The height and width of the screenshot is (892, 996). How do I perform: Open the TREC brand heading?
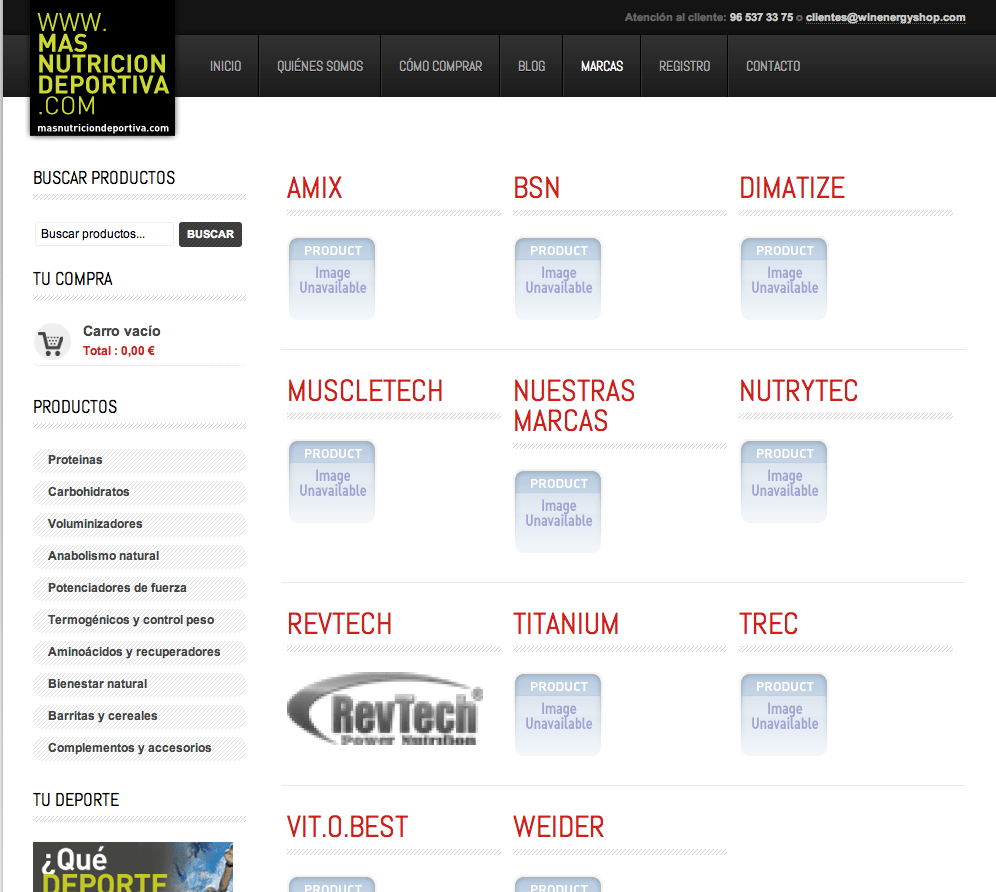click(x=769, y=625)
